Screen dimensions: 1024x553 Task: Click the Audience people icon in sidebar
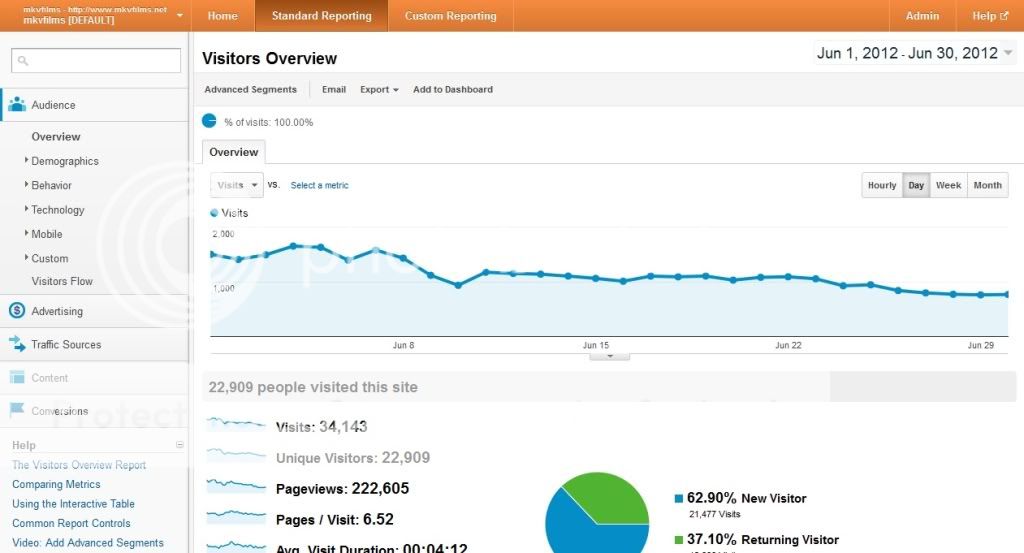coord(17,105)
